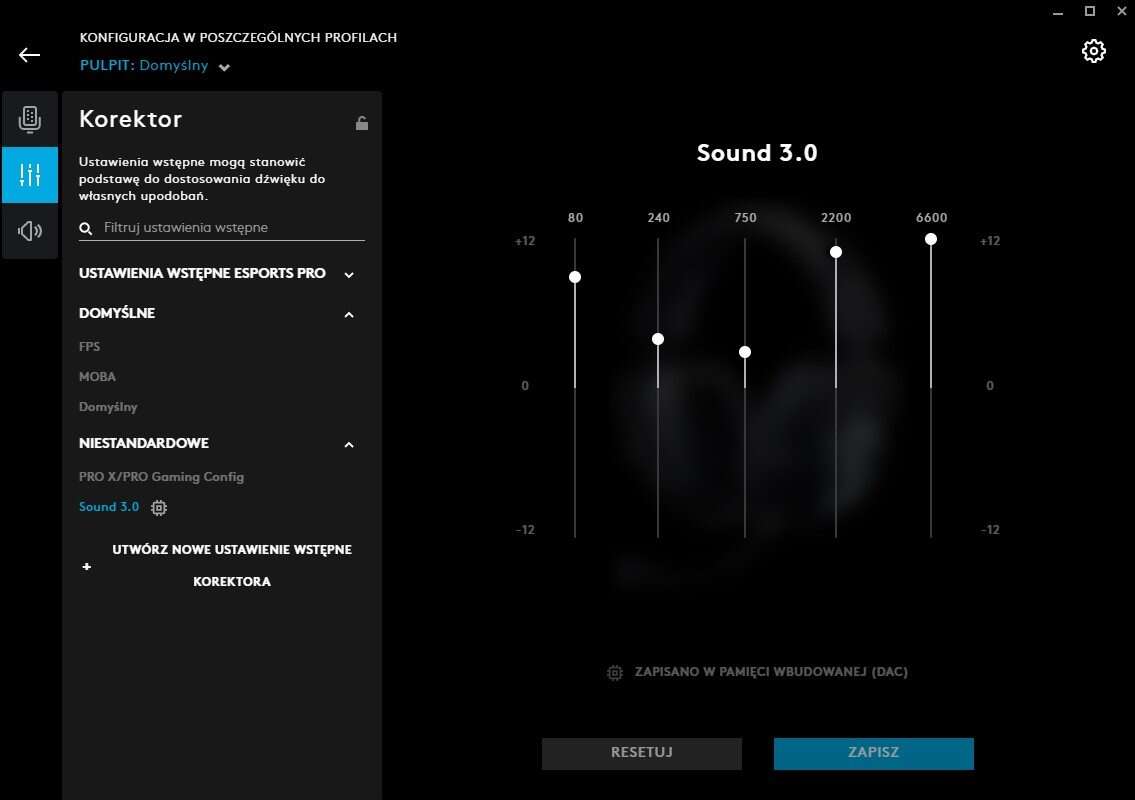Open the settings gear in the top right
Screen dimensions: 1135x800
[x=1094, y=52]
